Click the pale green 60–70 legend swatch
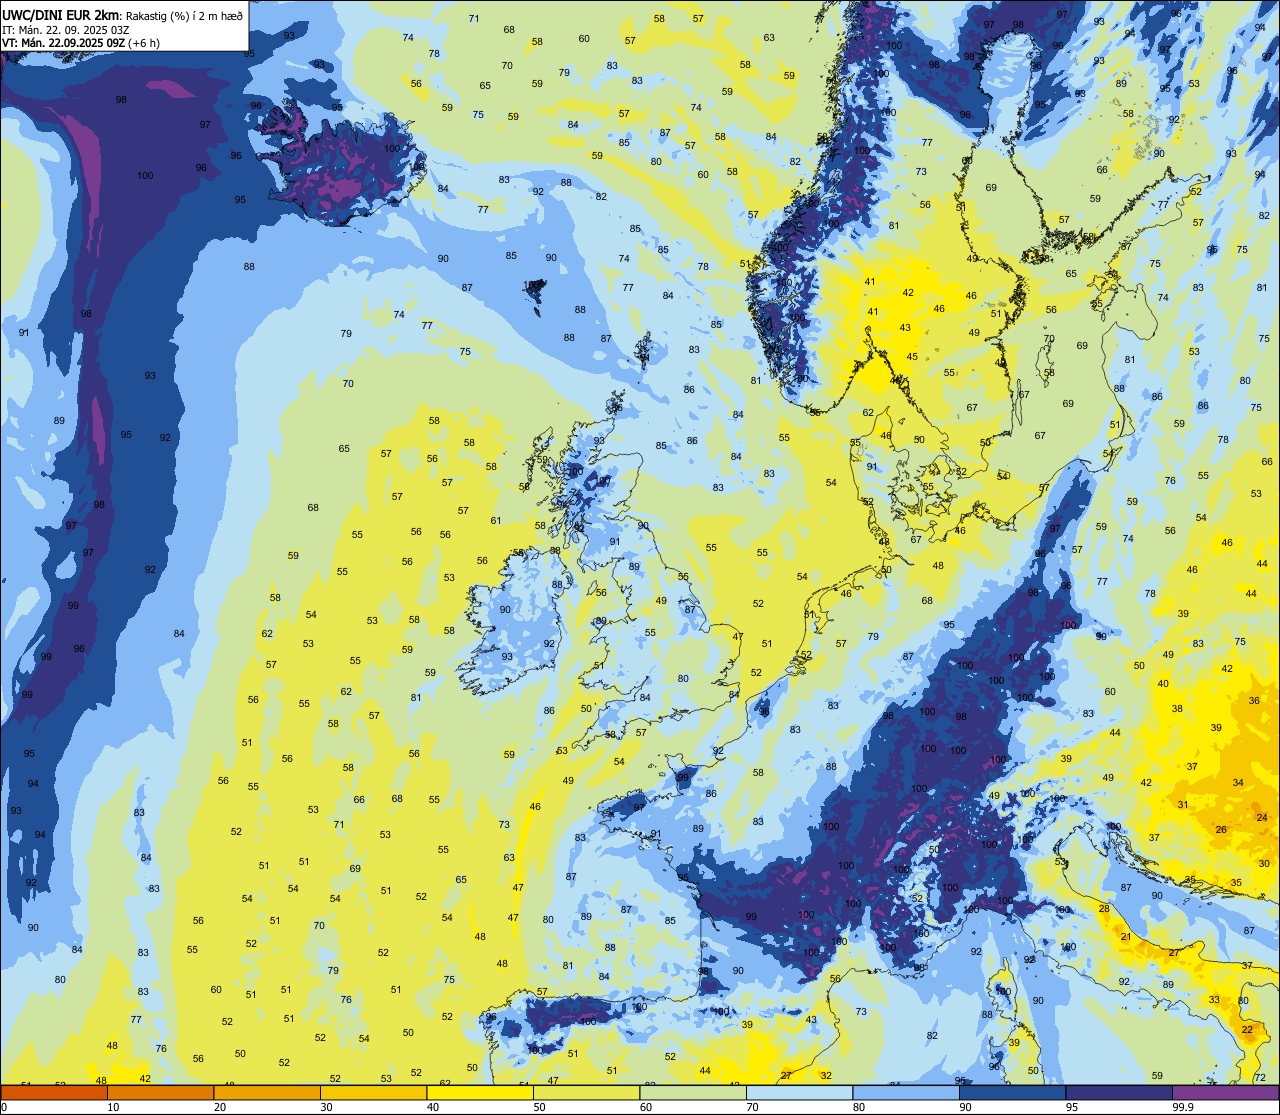 (x=693, y=1093)
